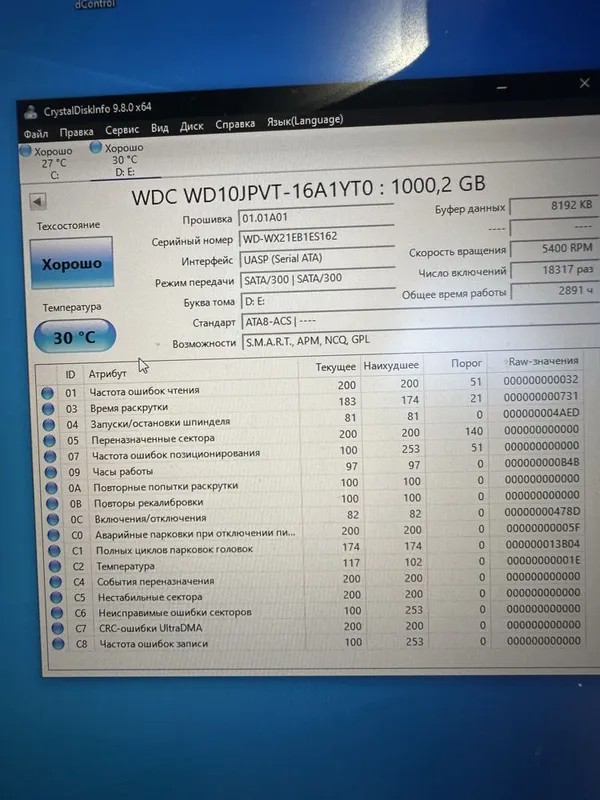Click the Скорость вращения value 5400 RPM
The height and width of the screenshot is (800, 600).
pos(554,248)
